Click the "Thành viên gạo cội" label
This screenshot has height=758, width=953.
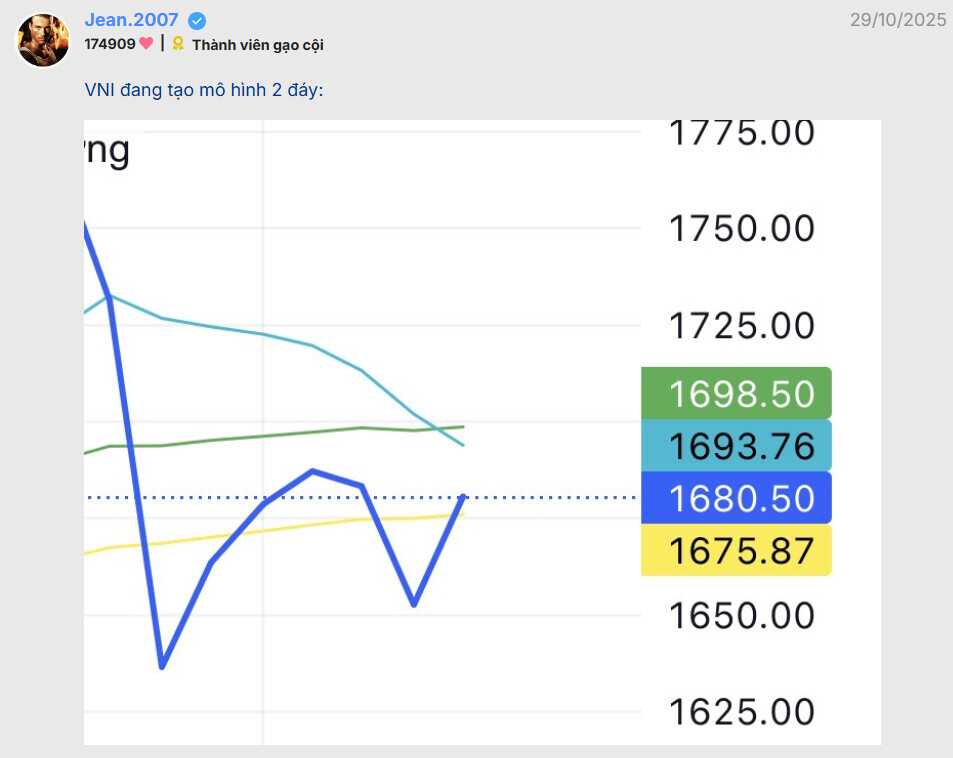[x=257, y=45]
